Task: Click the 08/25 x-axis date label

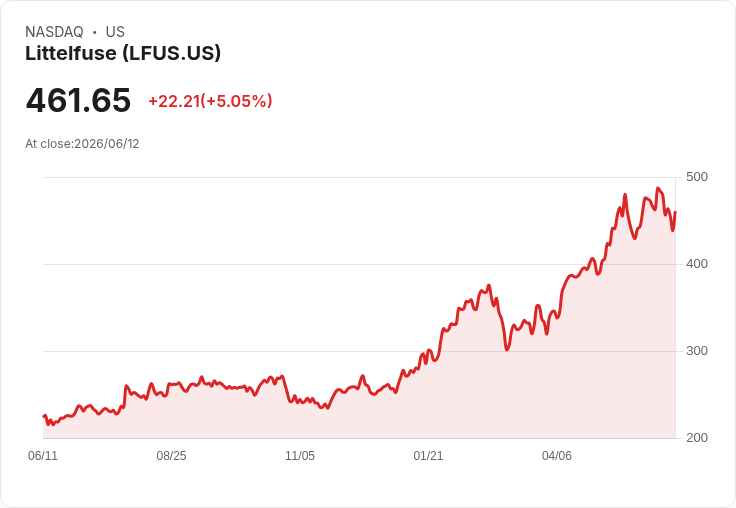Action: pos(171,456)
